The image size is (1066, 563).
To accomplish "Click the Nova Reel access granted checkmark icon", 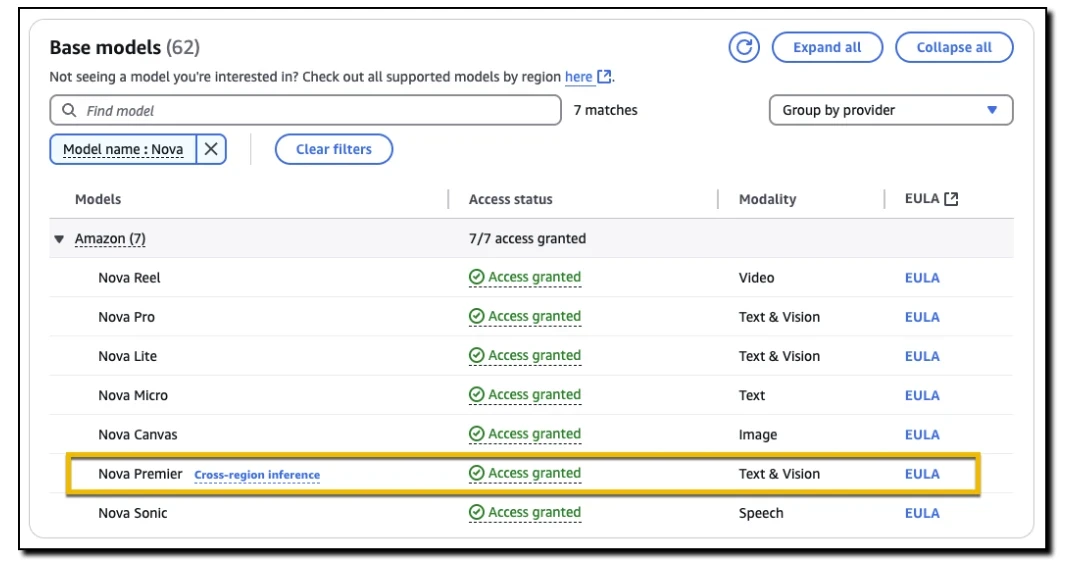I will point(477,278).
